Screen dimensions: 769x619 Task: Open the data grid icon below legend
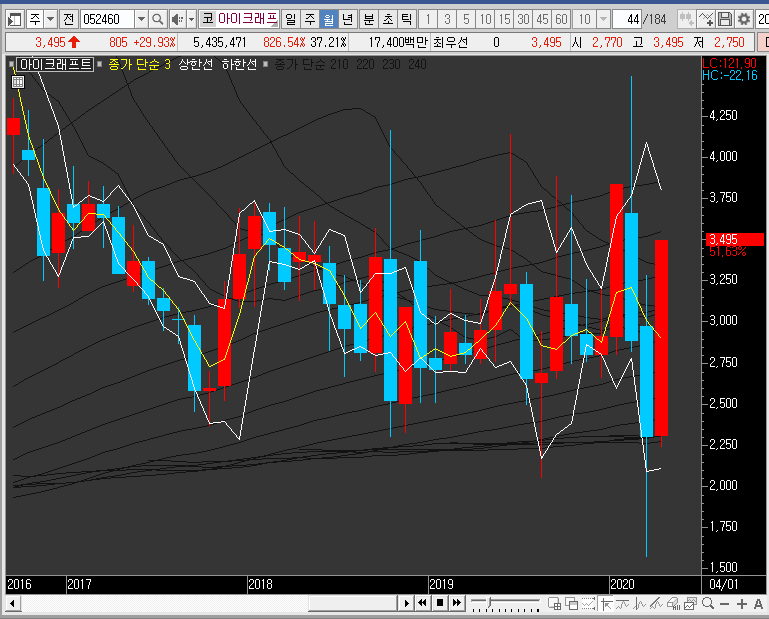pyautogui.click(x=18, y=81)
